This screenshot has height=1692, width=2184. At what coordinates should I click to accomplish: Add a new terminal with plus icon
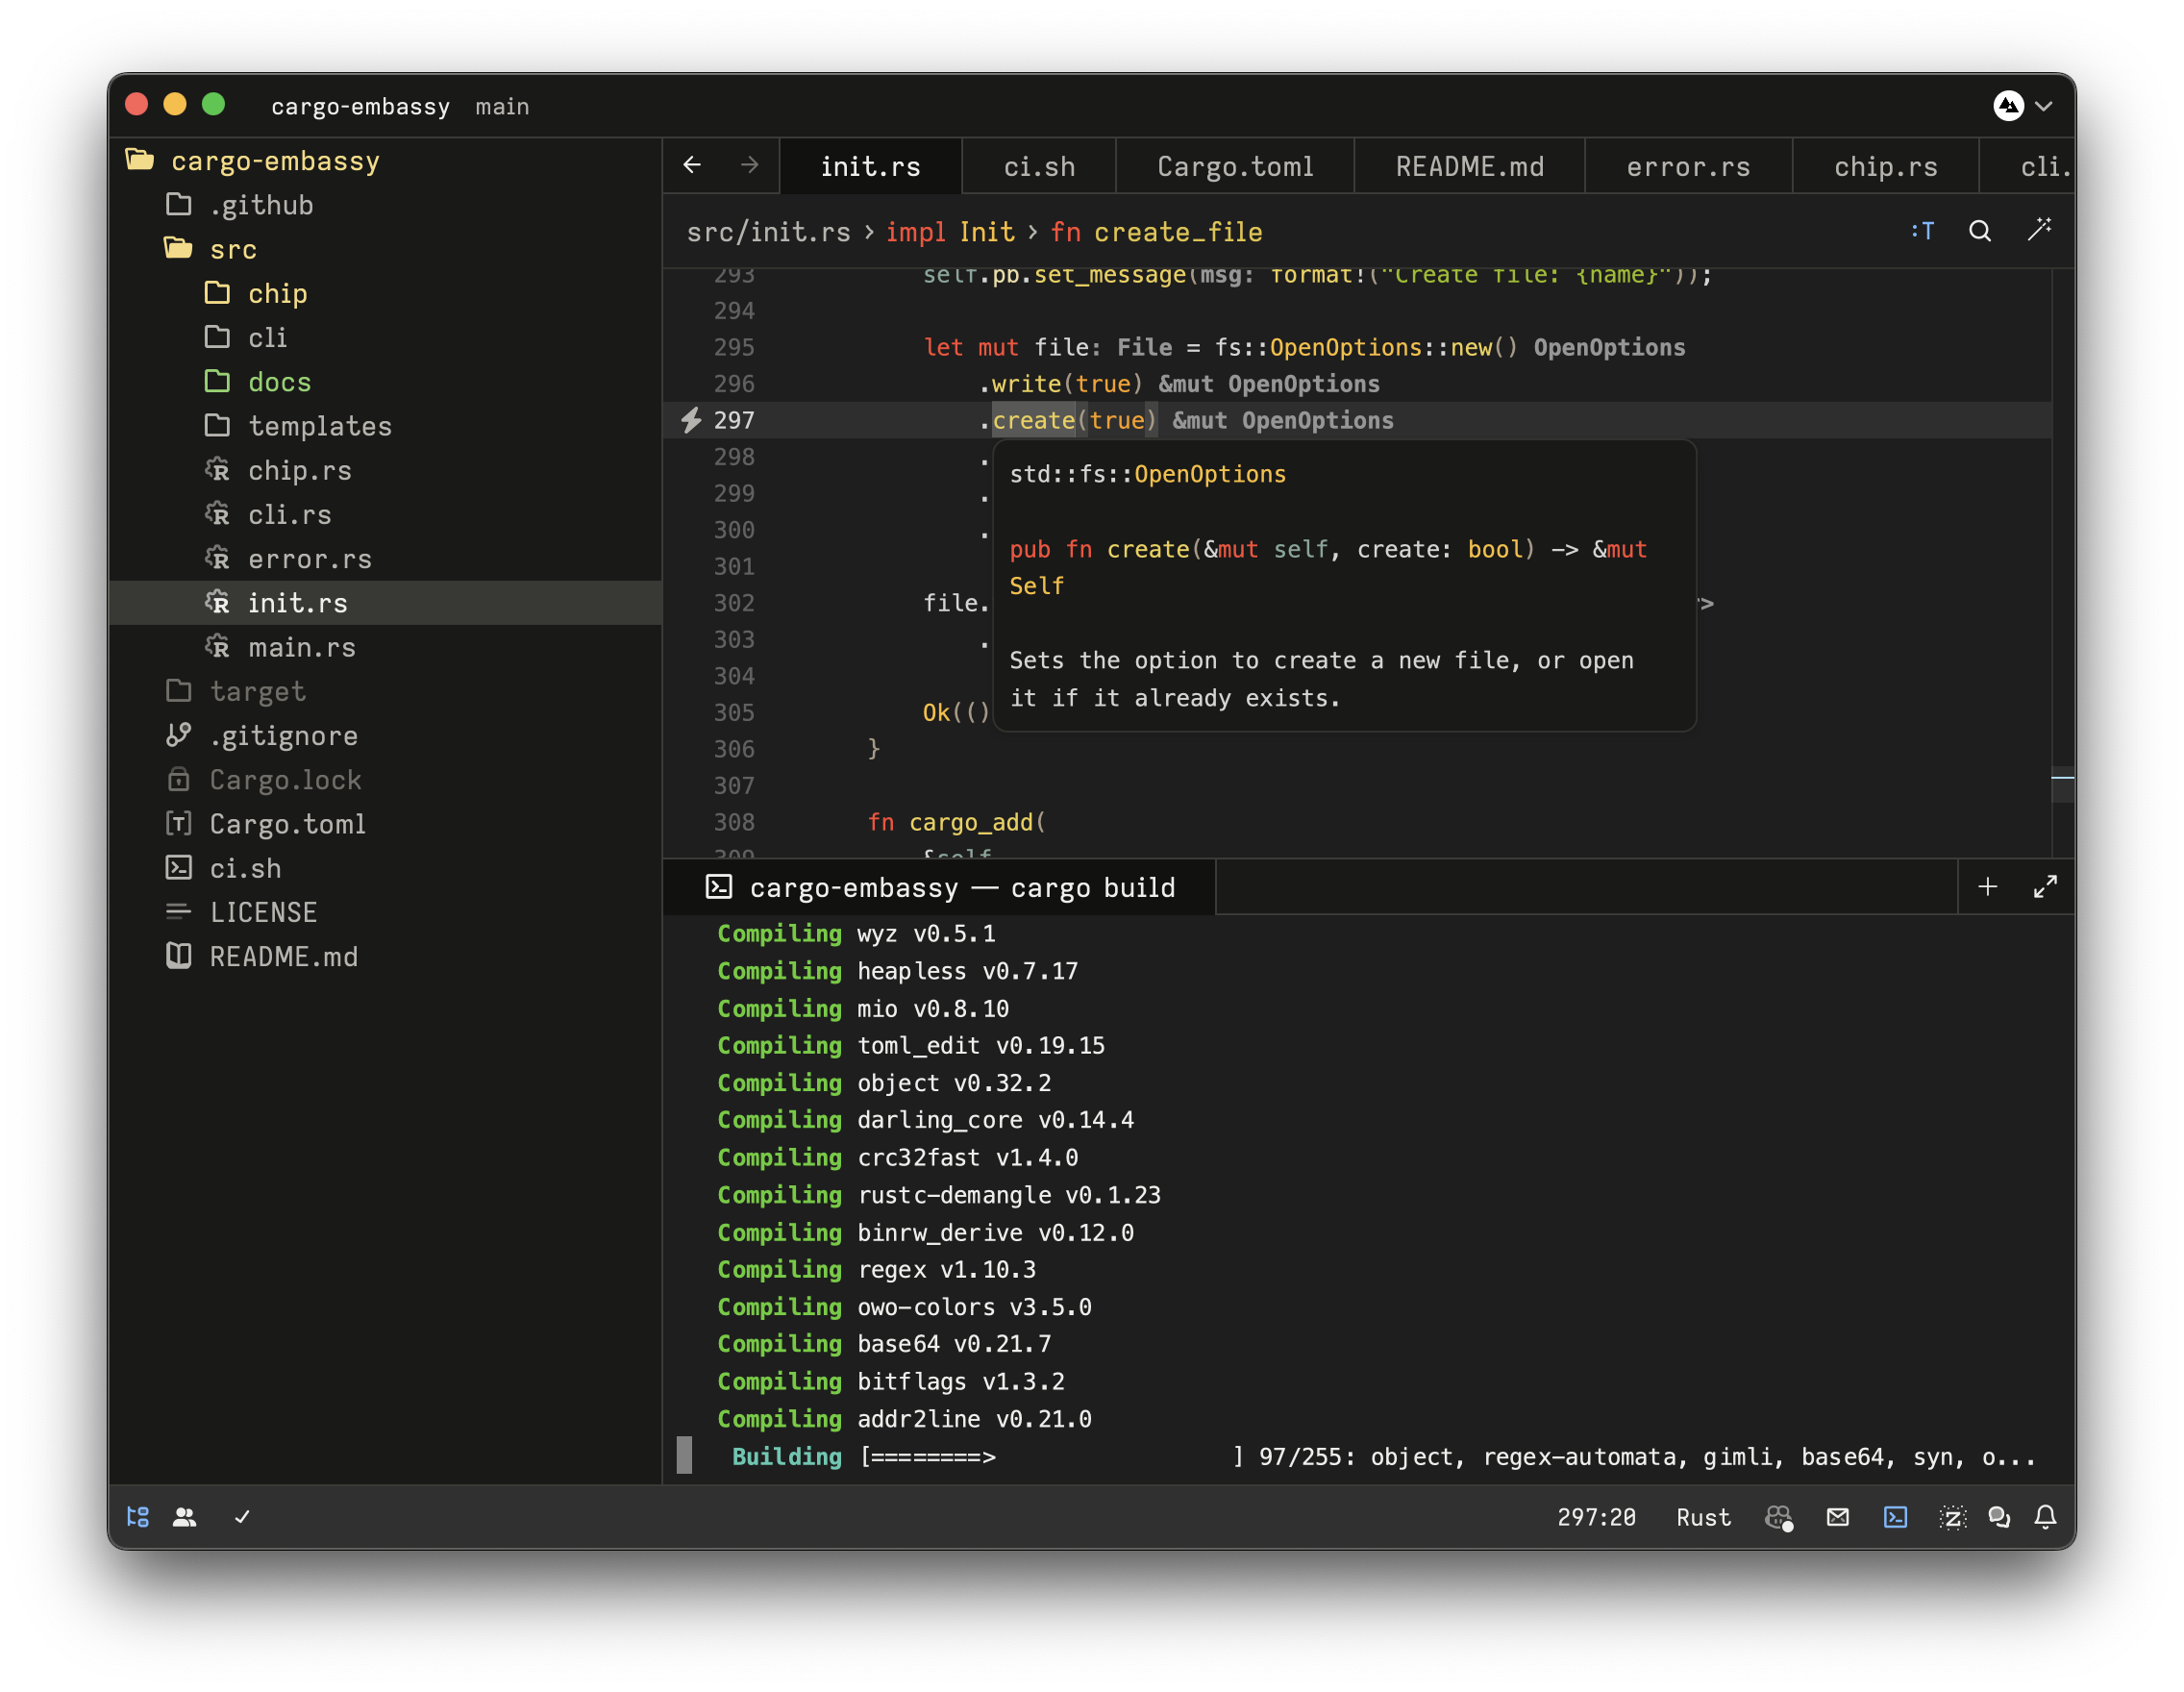1987,887
